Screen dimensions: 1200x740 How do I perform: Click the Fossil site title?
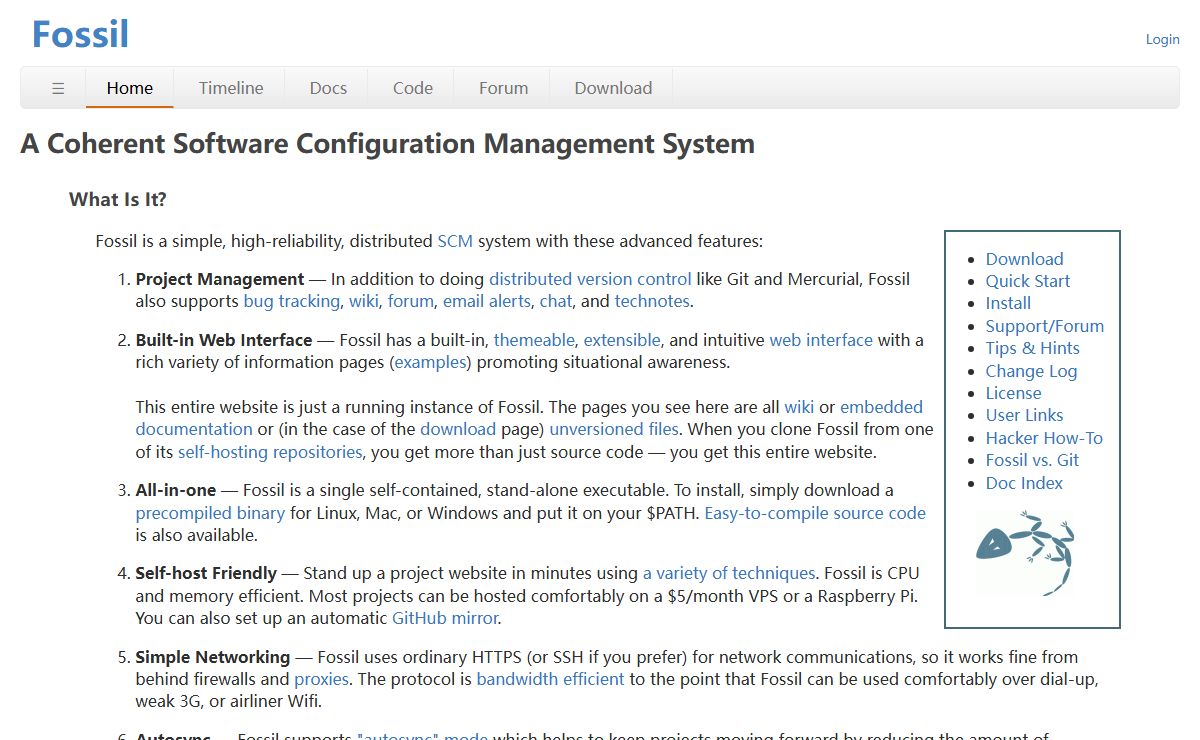coord(80,34)
